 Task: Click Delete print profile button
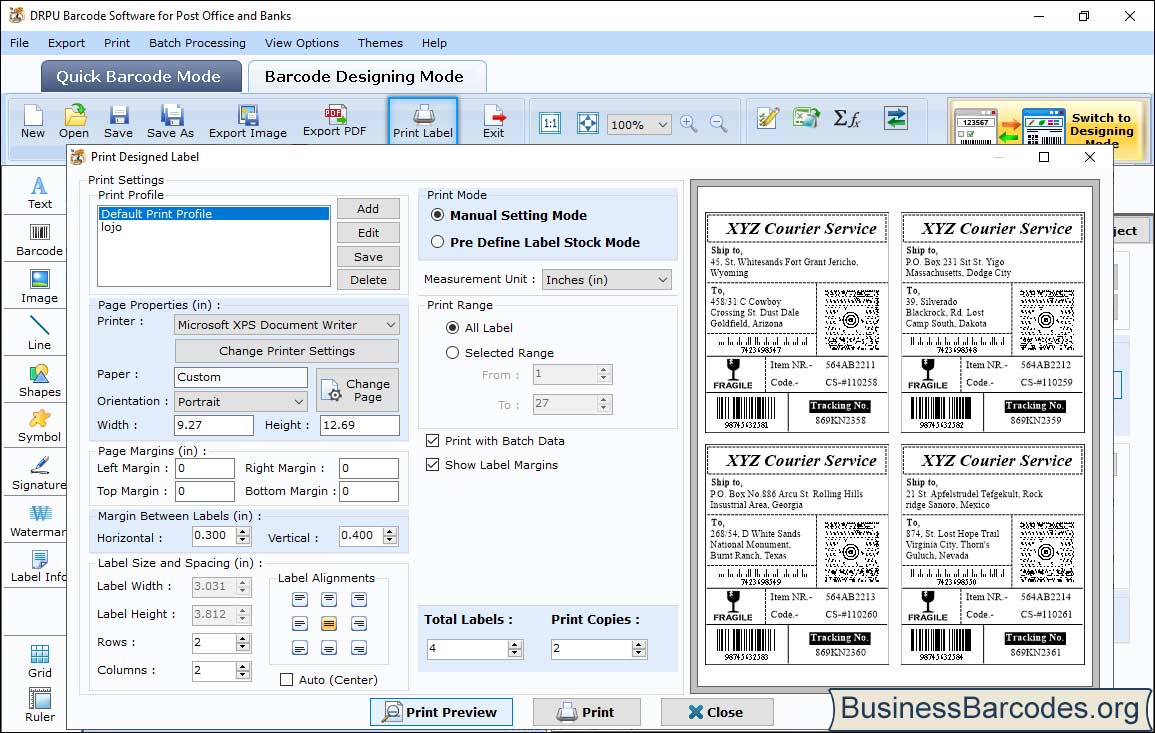point(368,280)
